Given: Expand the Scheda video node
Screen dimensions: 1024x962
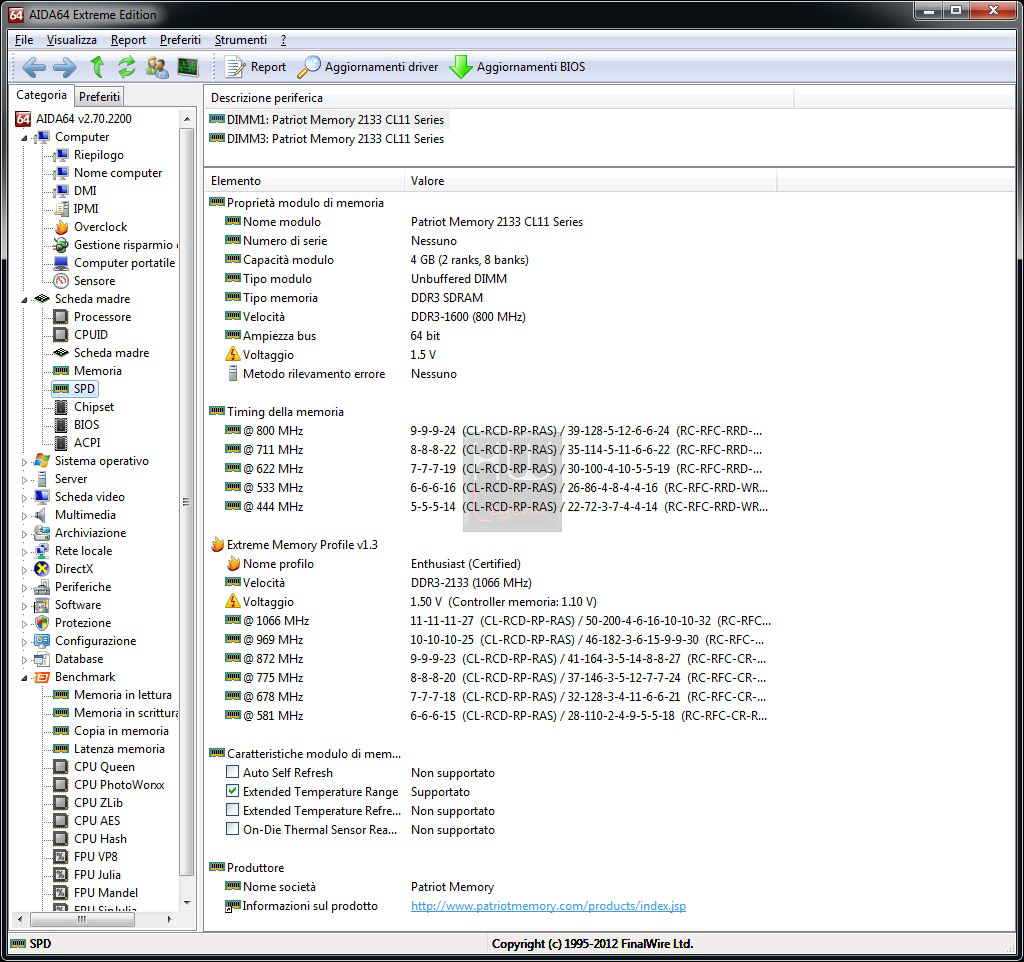Looking at the screenshot, I should click(24, 498).
